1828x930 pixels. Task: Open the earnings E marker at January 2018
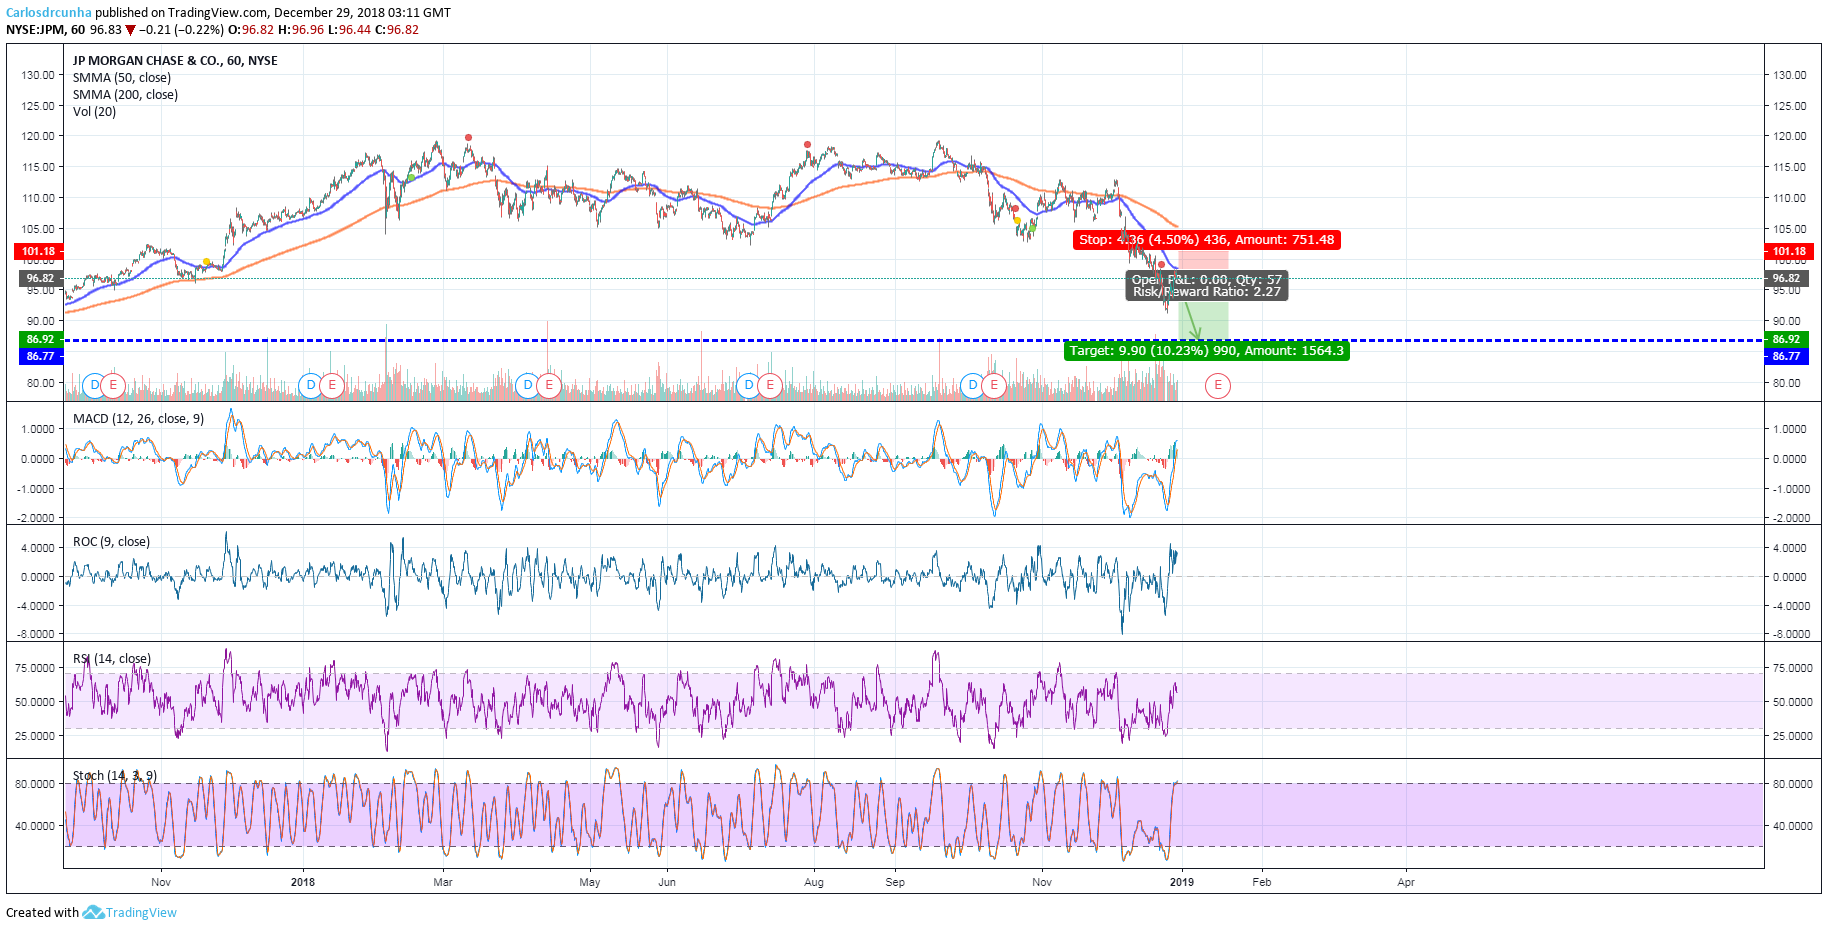tap(331, 385)
